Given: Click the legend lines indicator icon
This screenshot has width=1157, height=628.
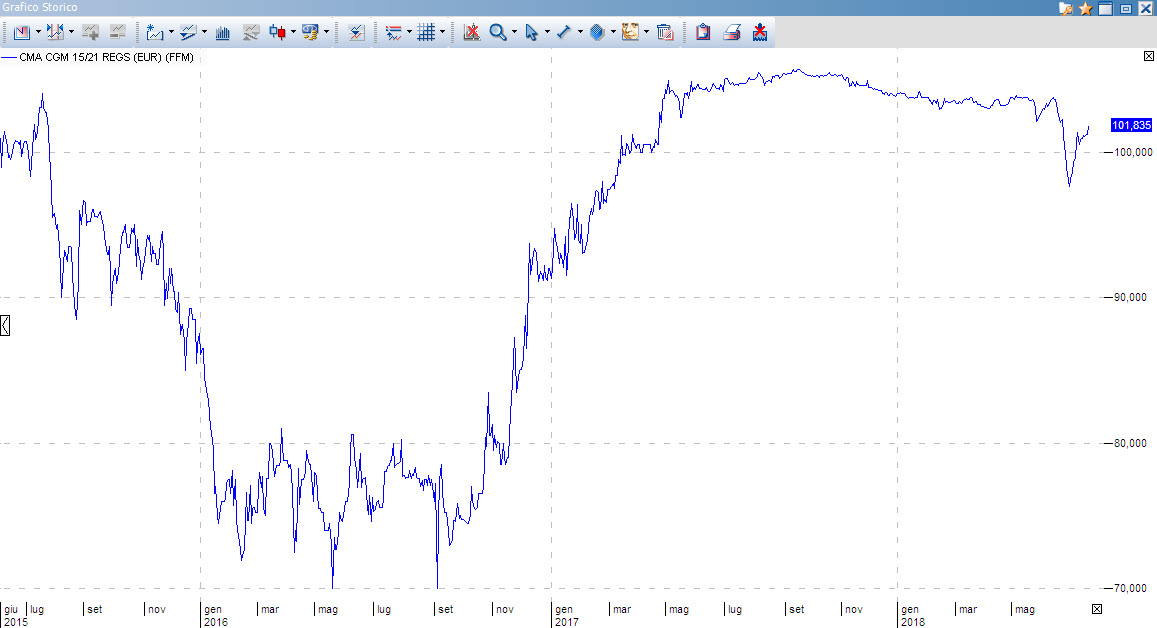Looking at the screenshot, I should pyautogui.click(x=393, y=32).
